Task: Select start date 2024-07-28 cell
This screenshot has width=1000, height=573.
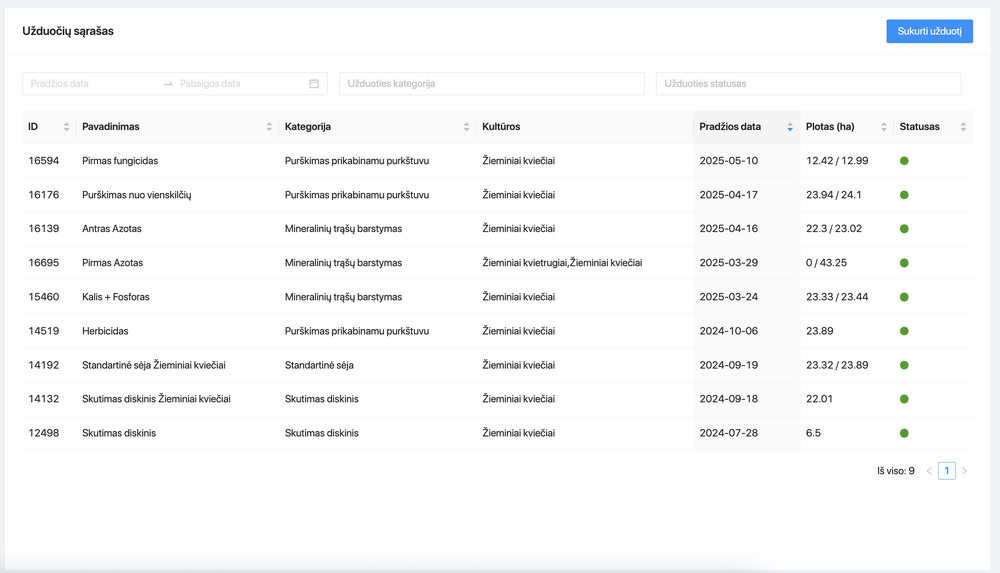Action: (728, 433)
